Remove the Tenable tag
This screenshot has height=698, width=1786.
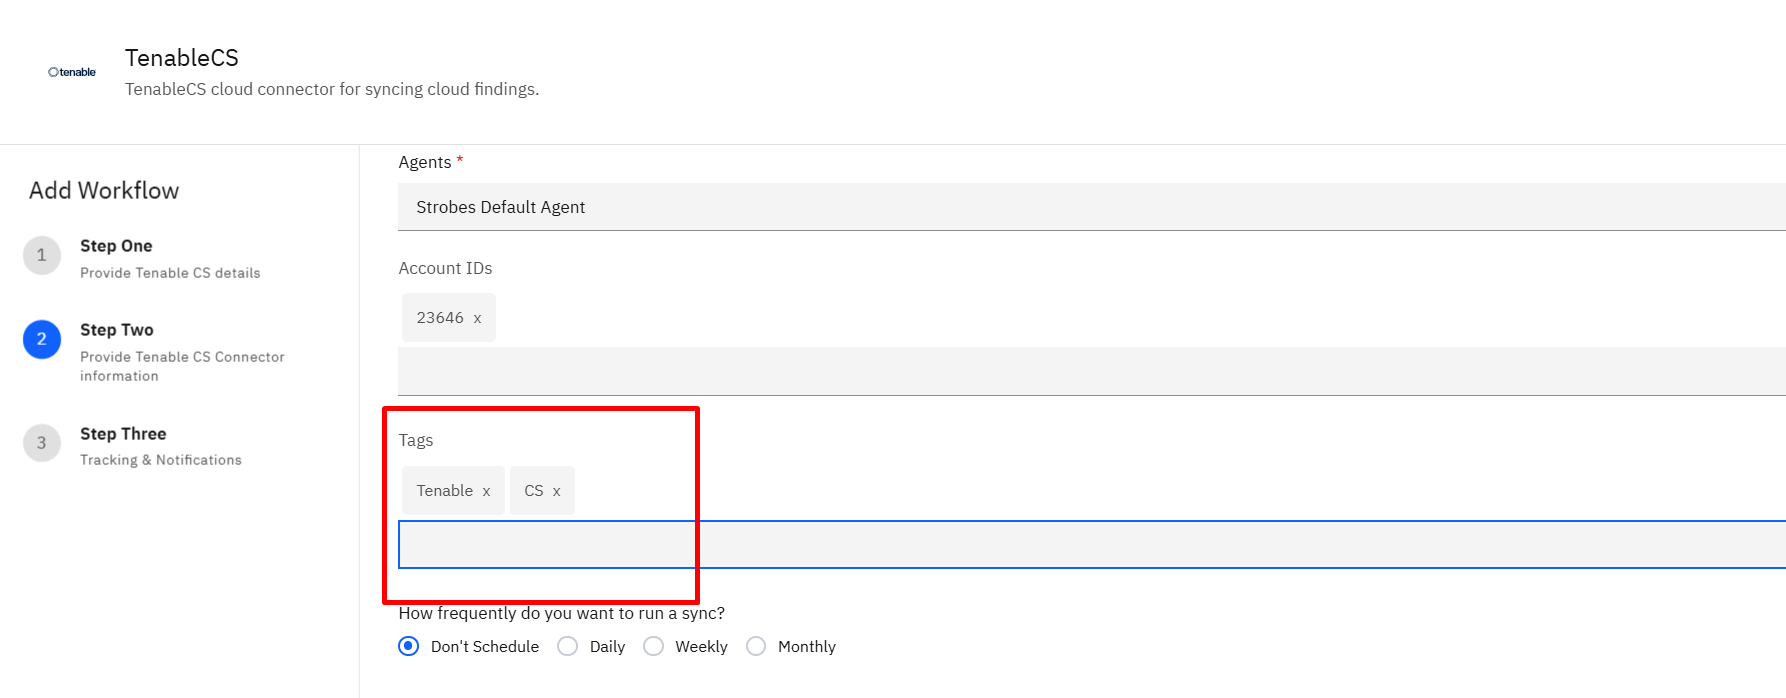(486, 491)
